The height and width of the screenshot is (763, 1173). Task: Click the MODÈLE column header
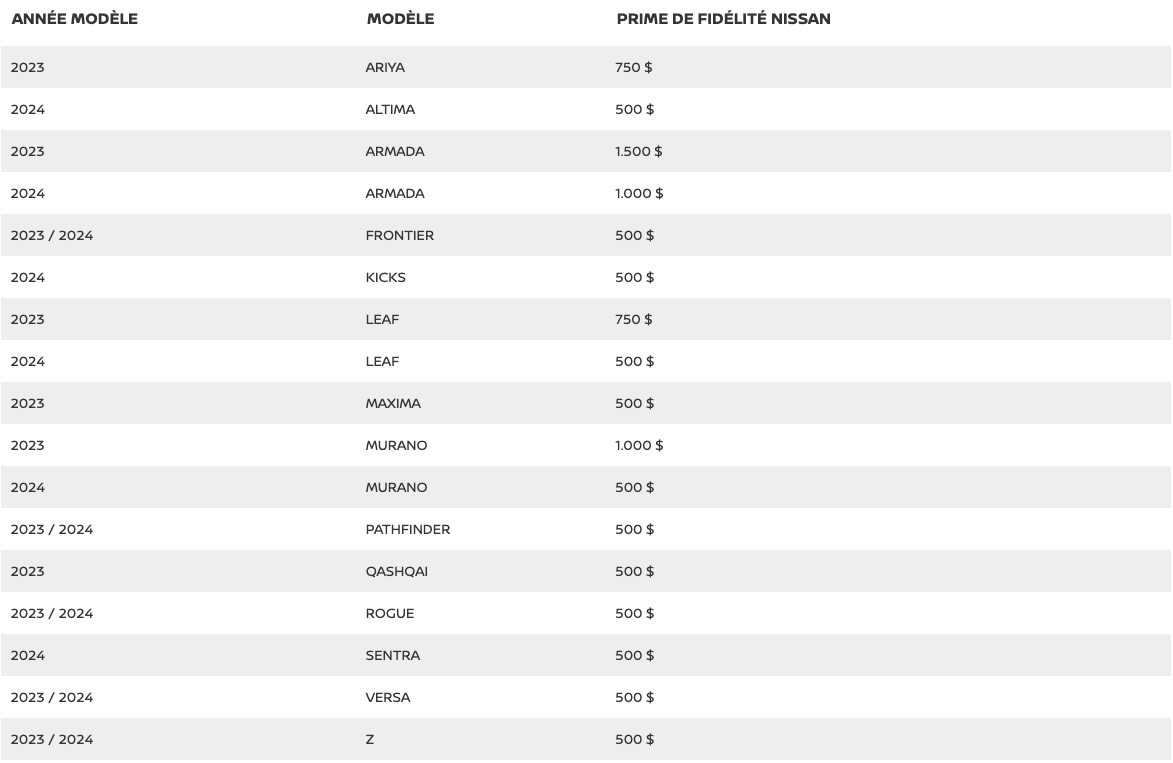400,19
